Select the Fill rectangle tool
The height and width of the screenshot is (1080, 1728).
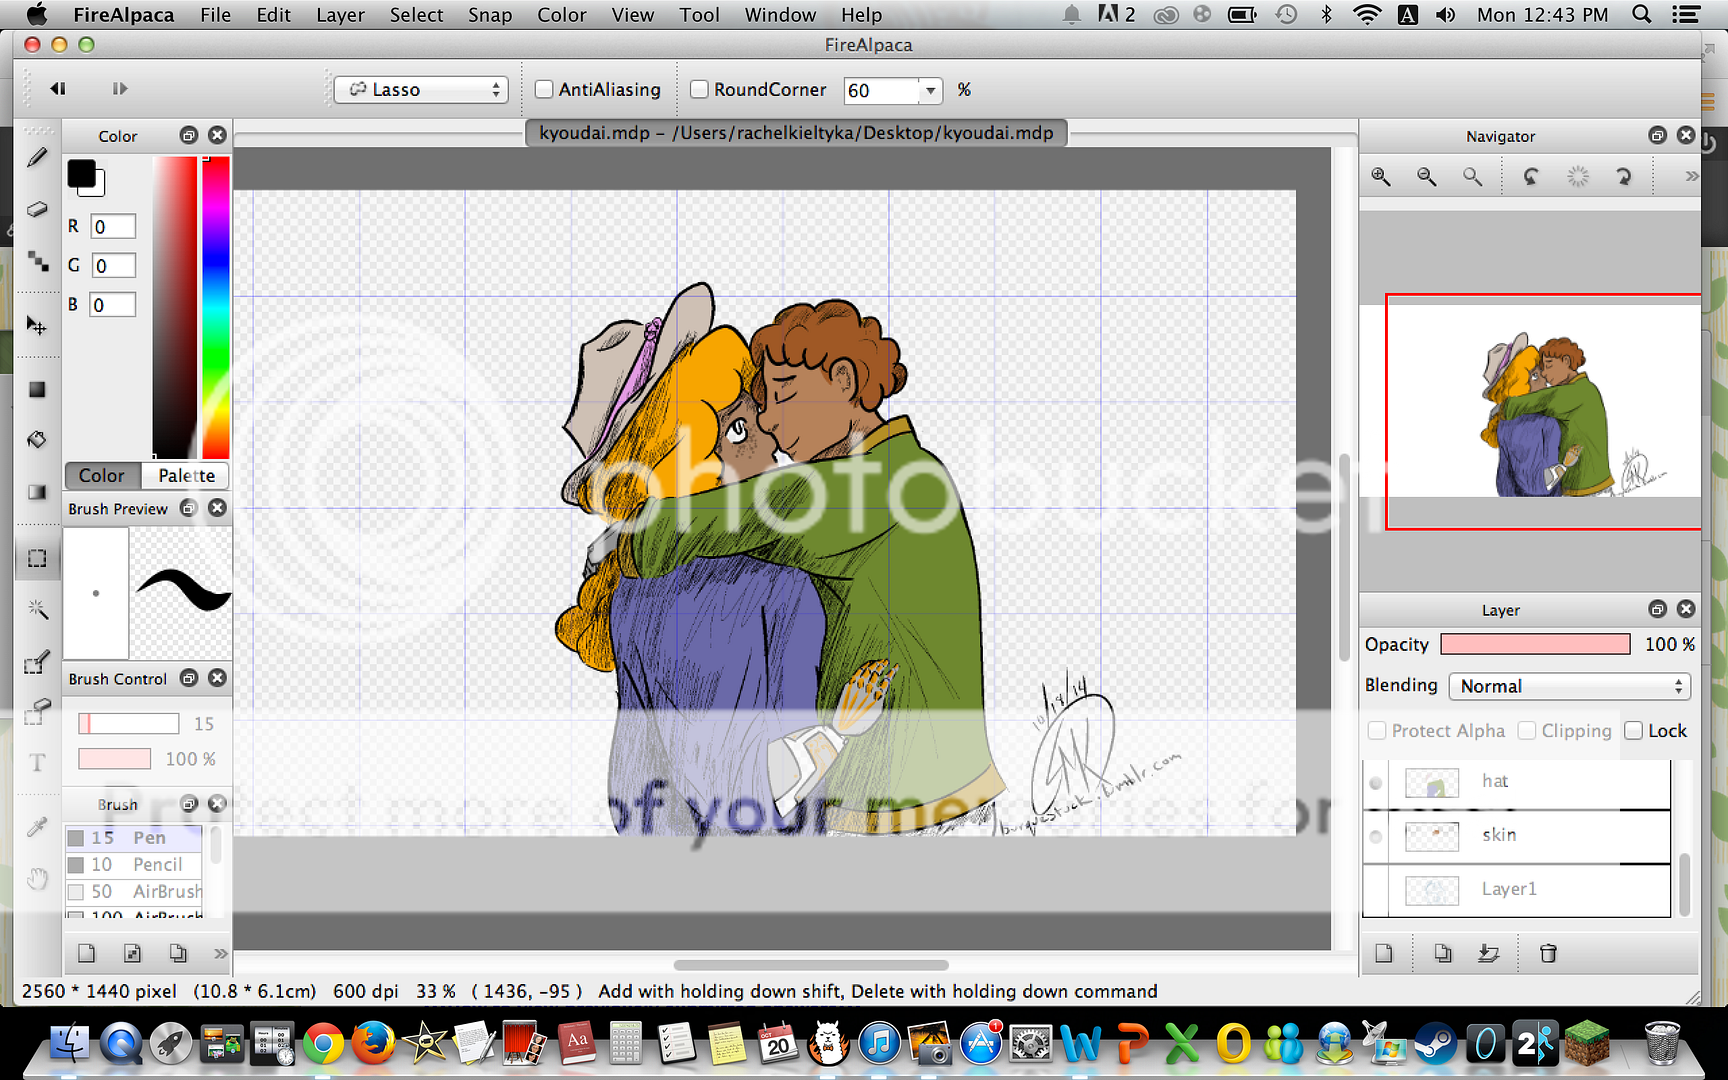click(x=37, y=389)
